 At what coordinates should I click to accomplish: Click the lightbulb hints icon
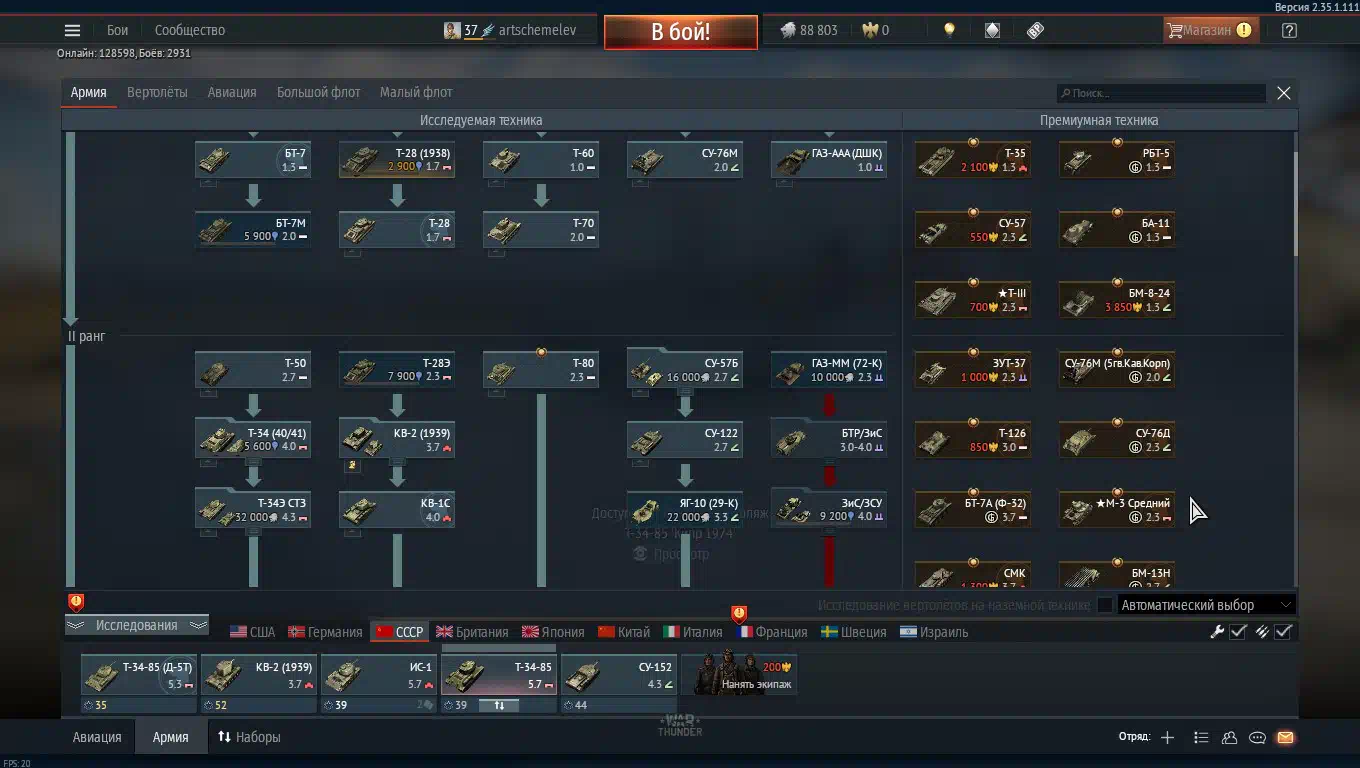949,30
